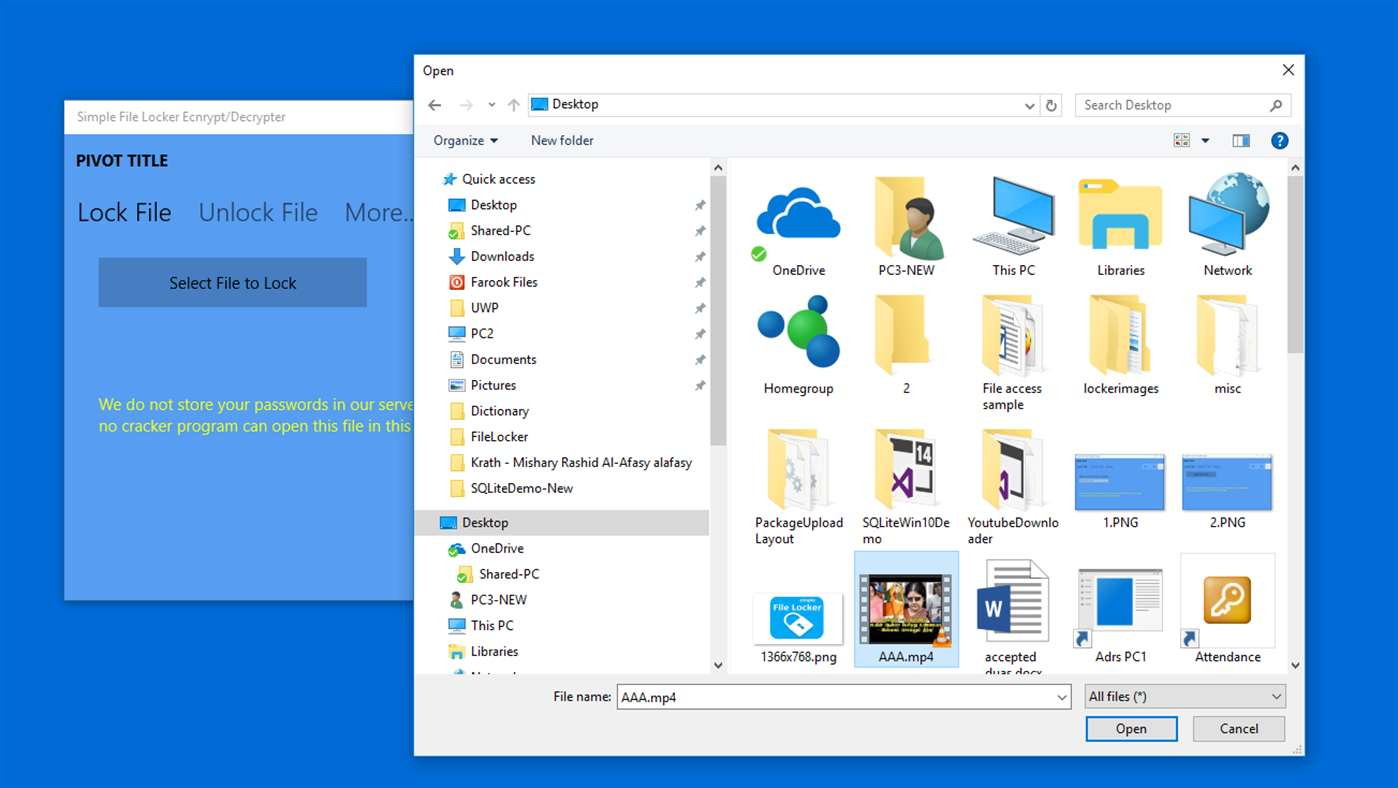Click the Back navigation arrow
The width and height of the screenshot is (1398, 788).
tap(434, 105)
